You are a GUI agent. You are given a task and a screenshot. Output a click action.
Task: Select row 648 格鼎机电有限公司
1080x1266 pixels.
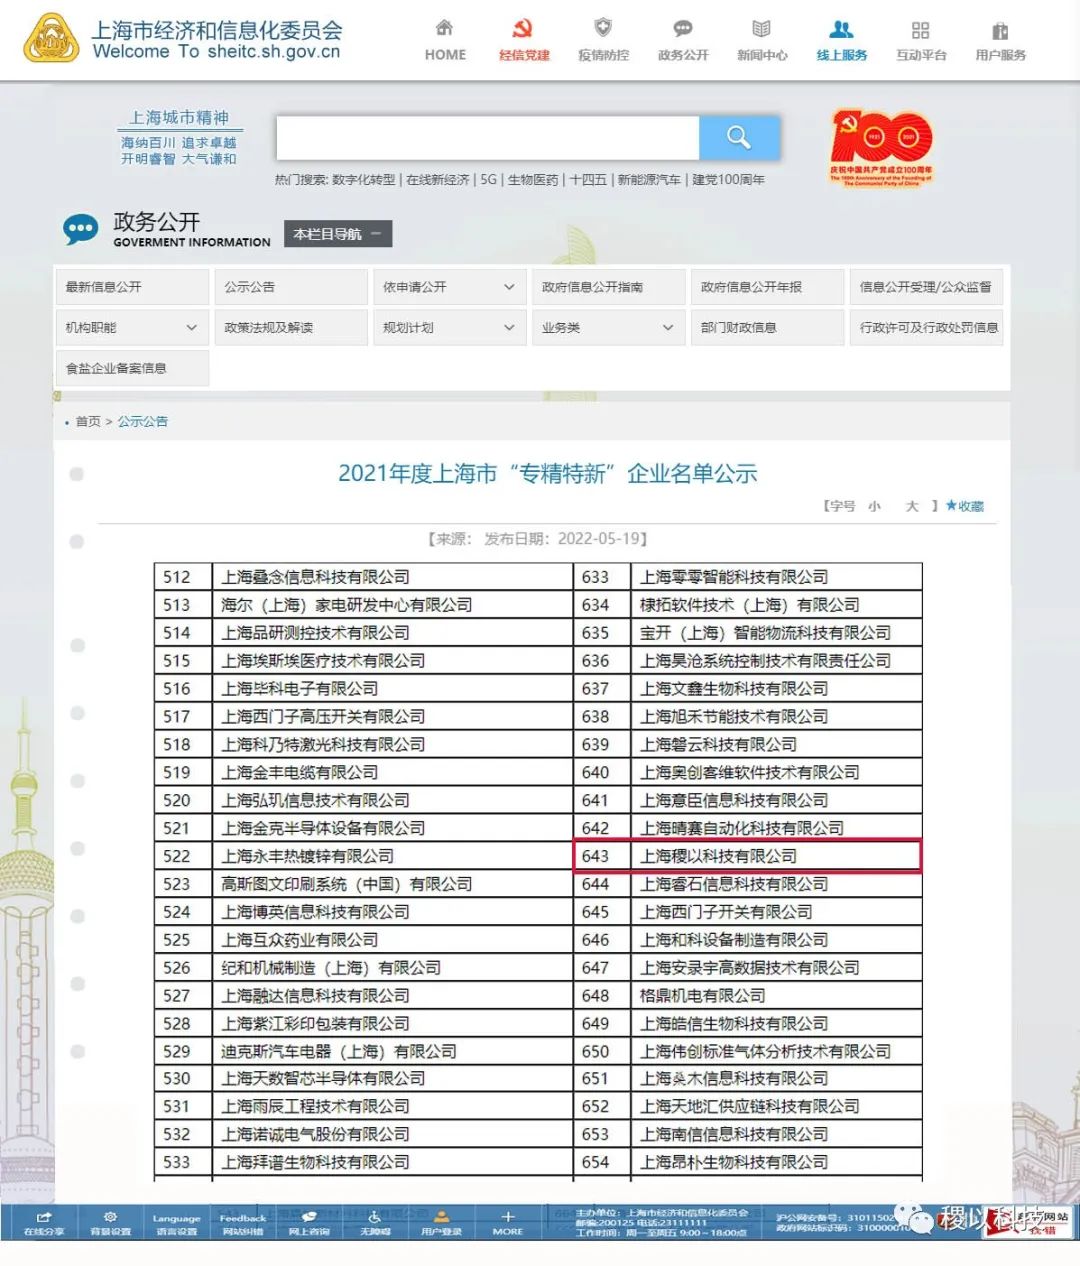(747, 996)
